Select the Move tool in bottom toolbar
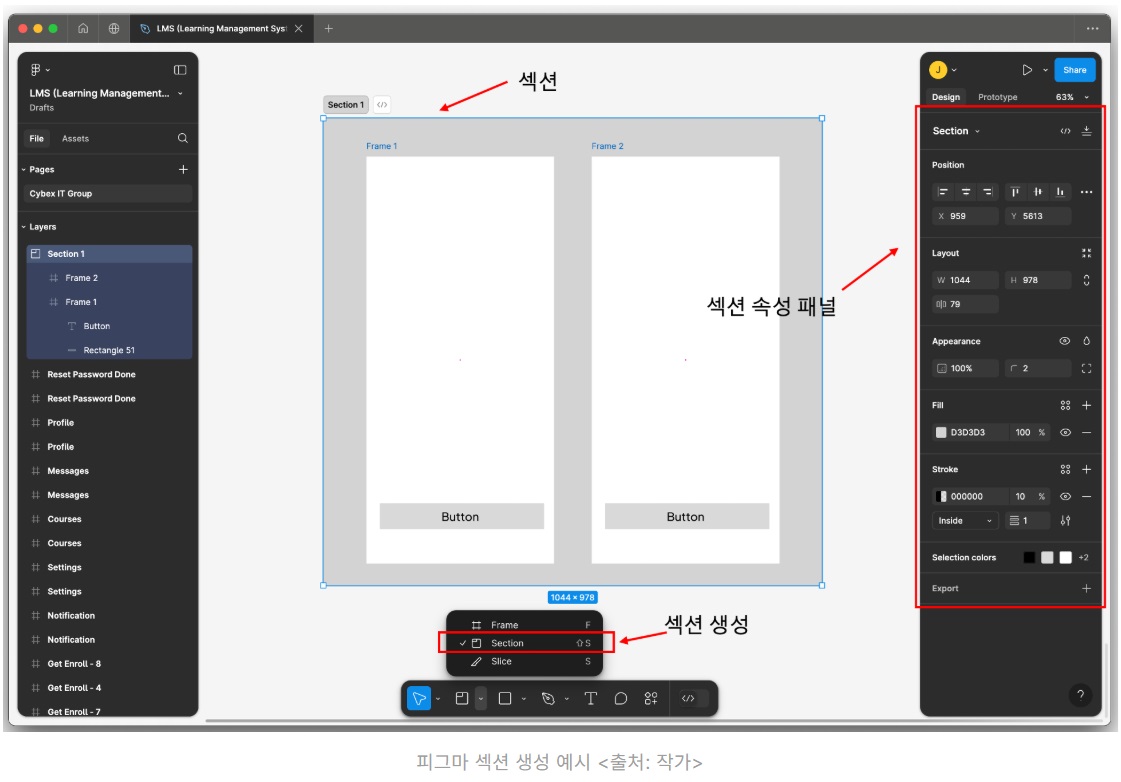1121x782 pixels. (419, 698)
